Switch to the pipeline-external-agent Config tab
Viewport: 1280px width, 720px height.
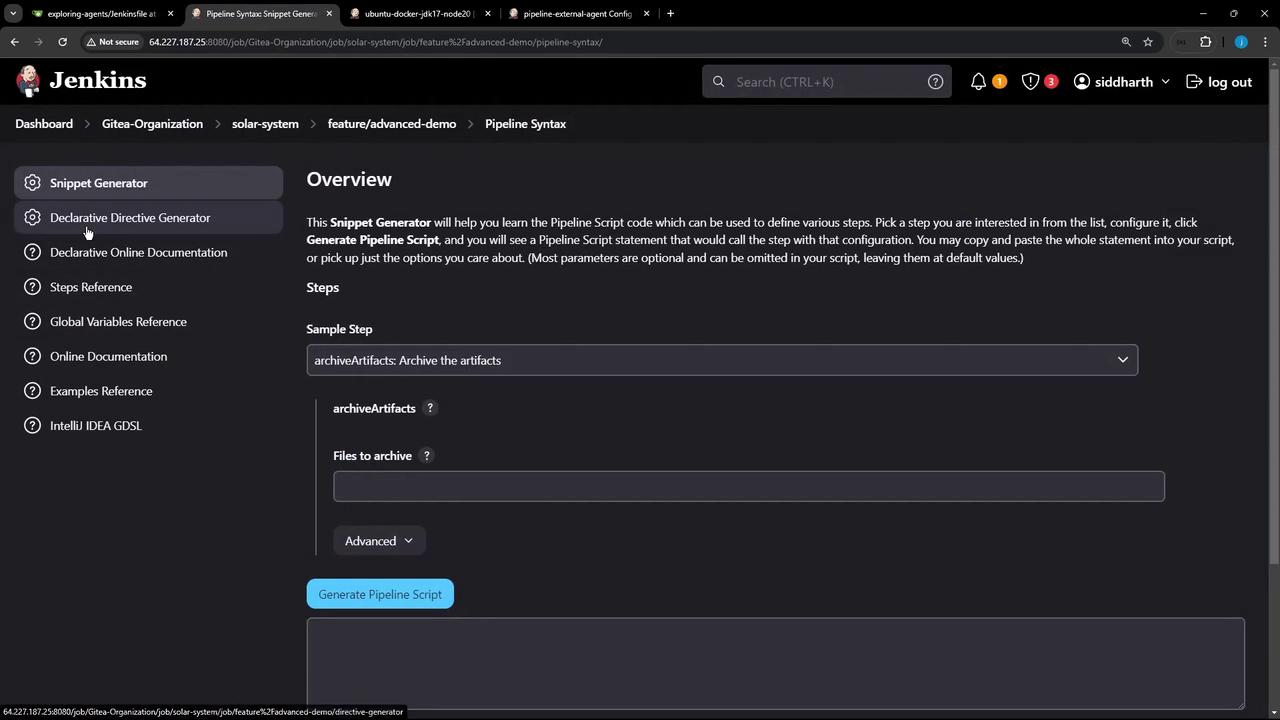577,14
